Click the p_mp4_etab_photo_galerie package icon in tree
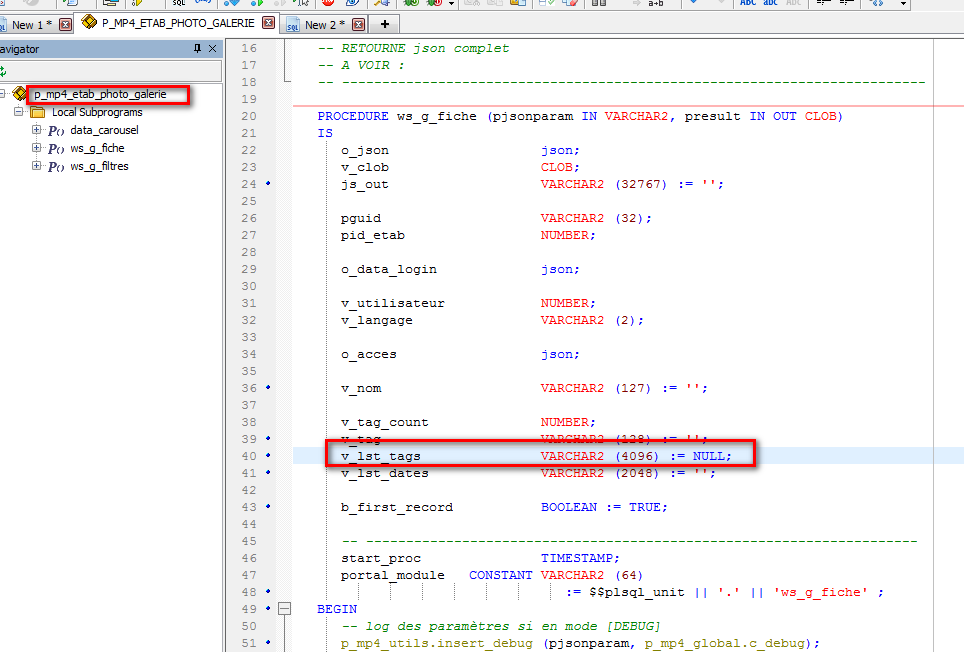The width and height of the screenshot is (964, 652). click(19, 94)
